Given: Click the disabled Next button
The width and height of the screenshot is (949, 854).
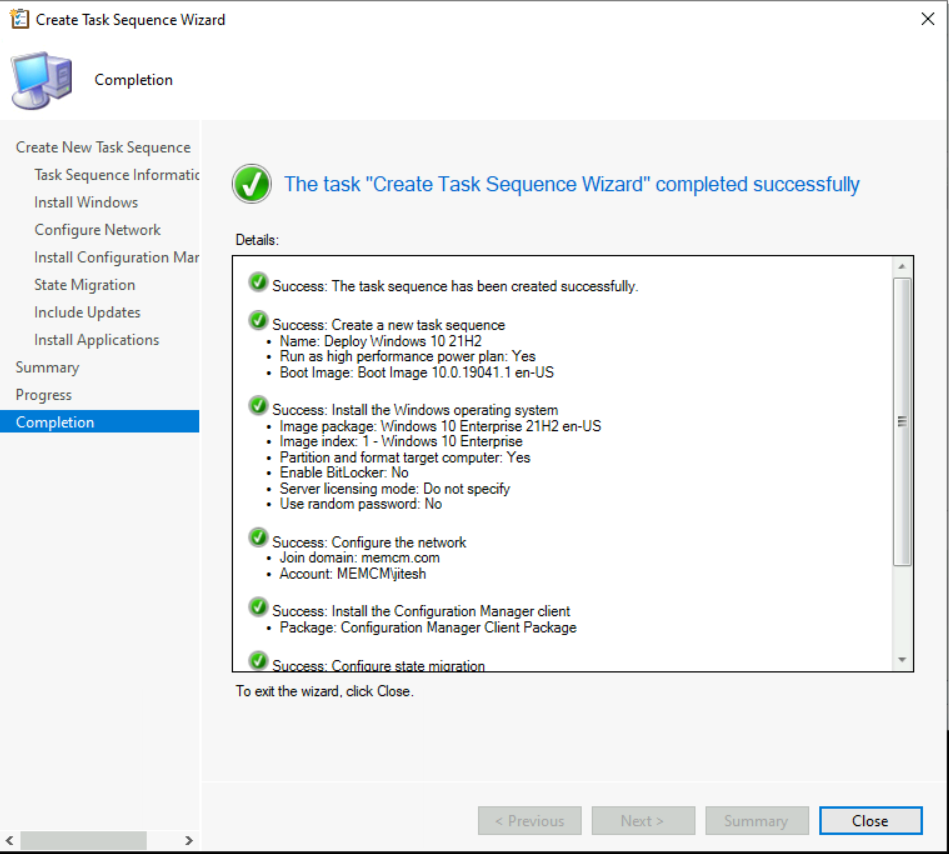Looking at the screenshot, I should tap(643, 821).
